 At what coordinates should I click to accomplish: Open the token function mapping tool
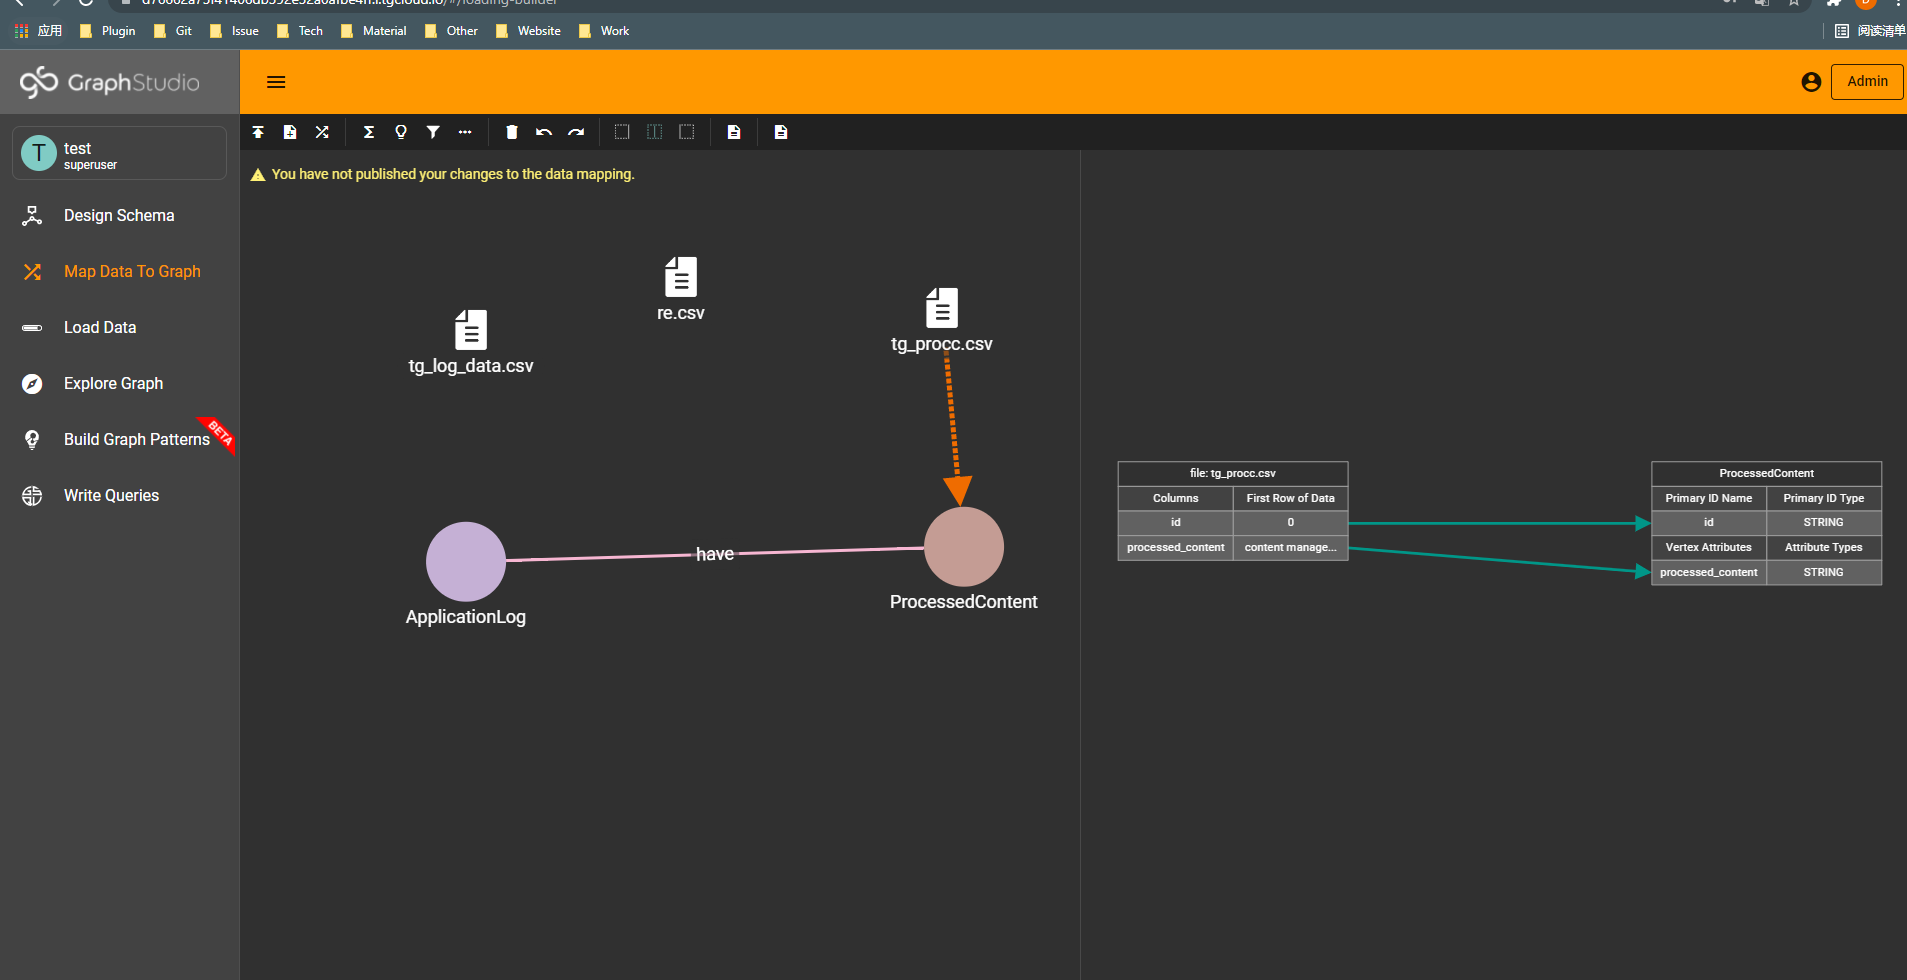point(369,131)
